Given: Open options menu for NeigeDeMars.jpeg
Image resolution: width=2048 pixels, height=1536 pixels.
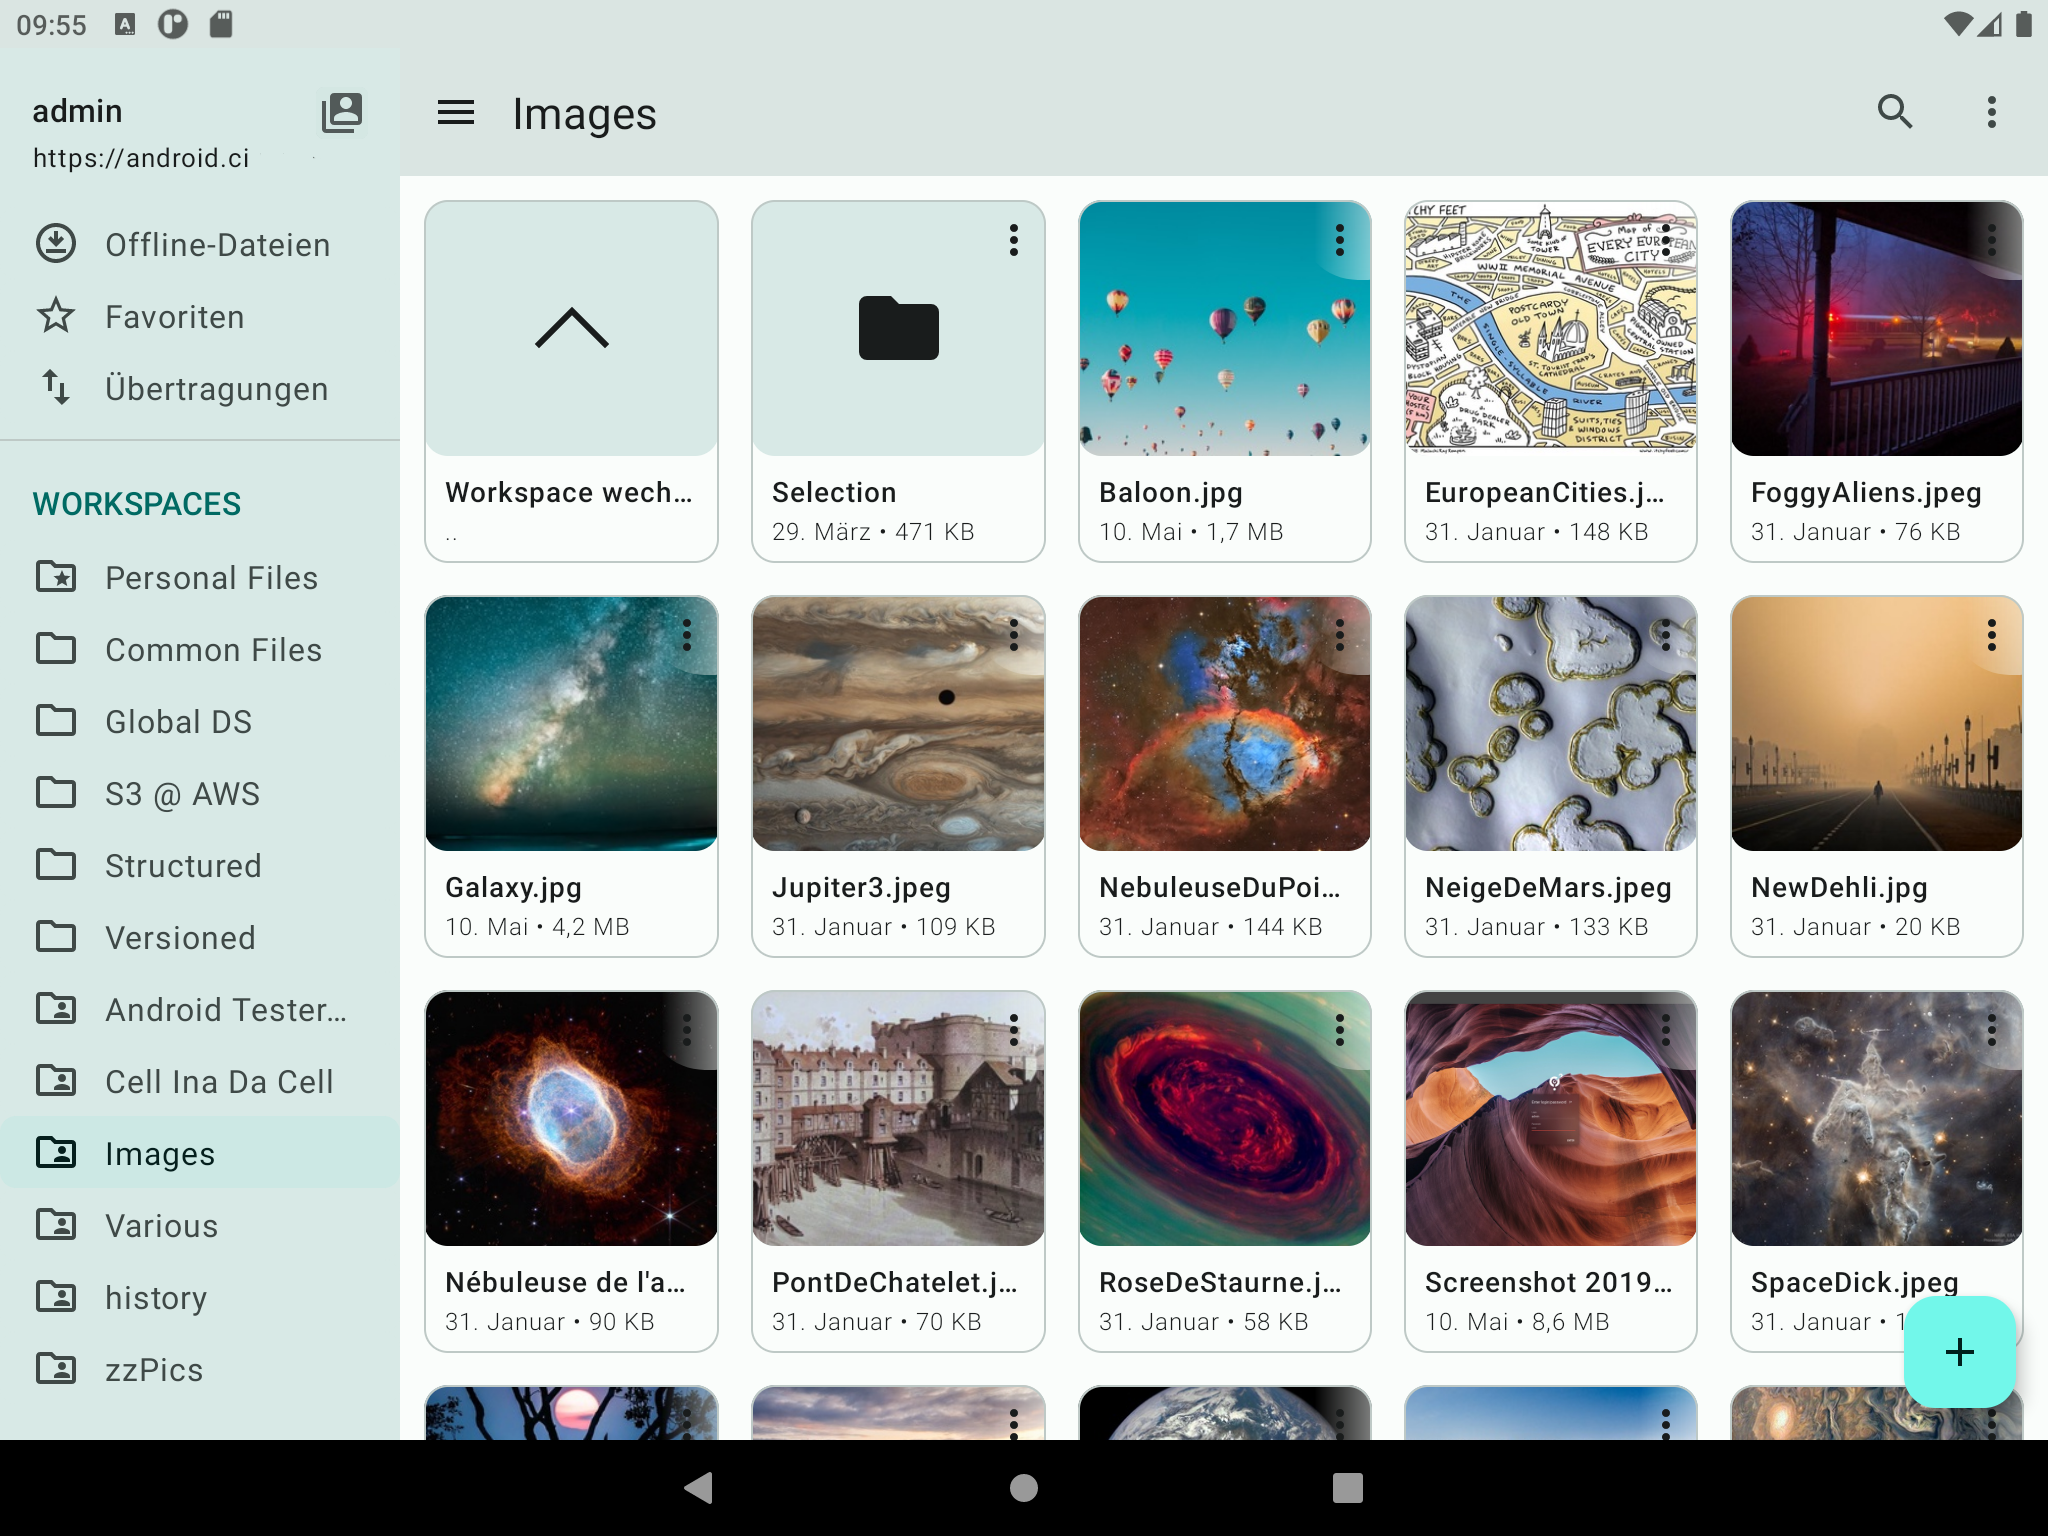Looking at the screenshot, I should point(1666,635).
